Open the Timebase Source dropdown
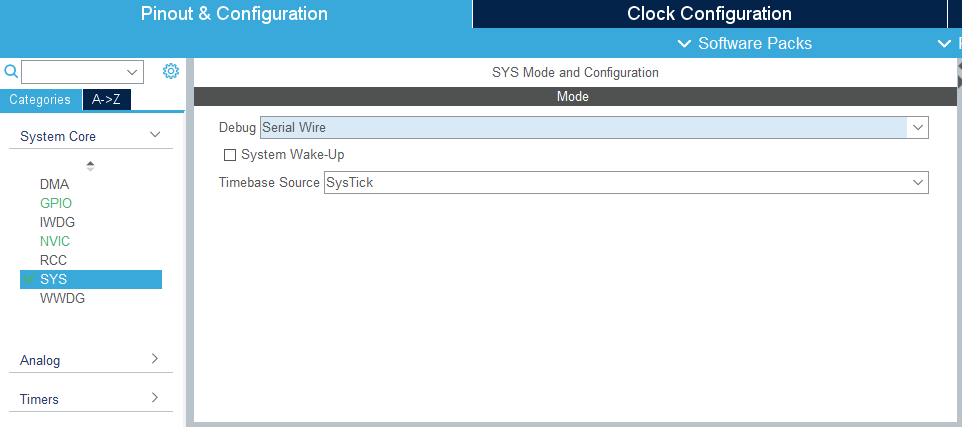962x427 pixels. click(626, 182)
